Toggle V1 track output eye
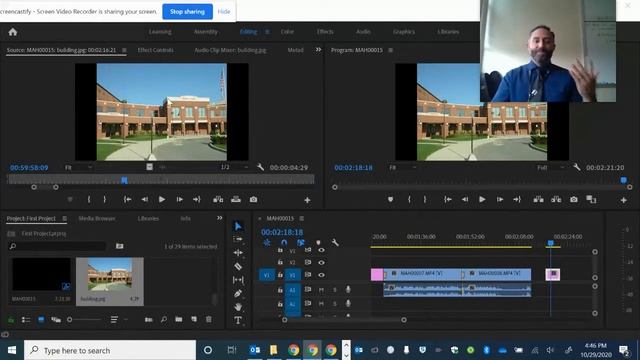The image size is (640, 360). click(x=322, y=275)
